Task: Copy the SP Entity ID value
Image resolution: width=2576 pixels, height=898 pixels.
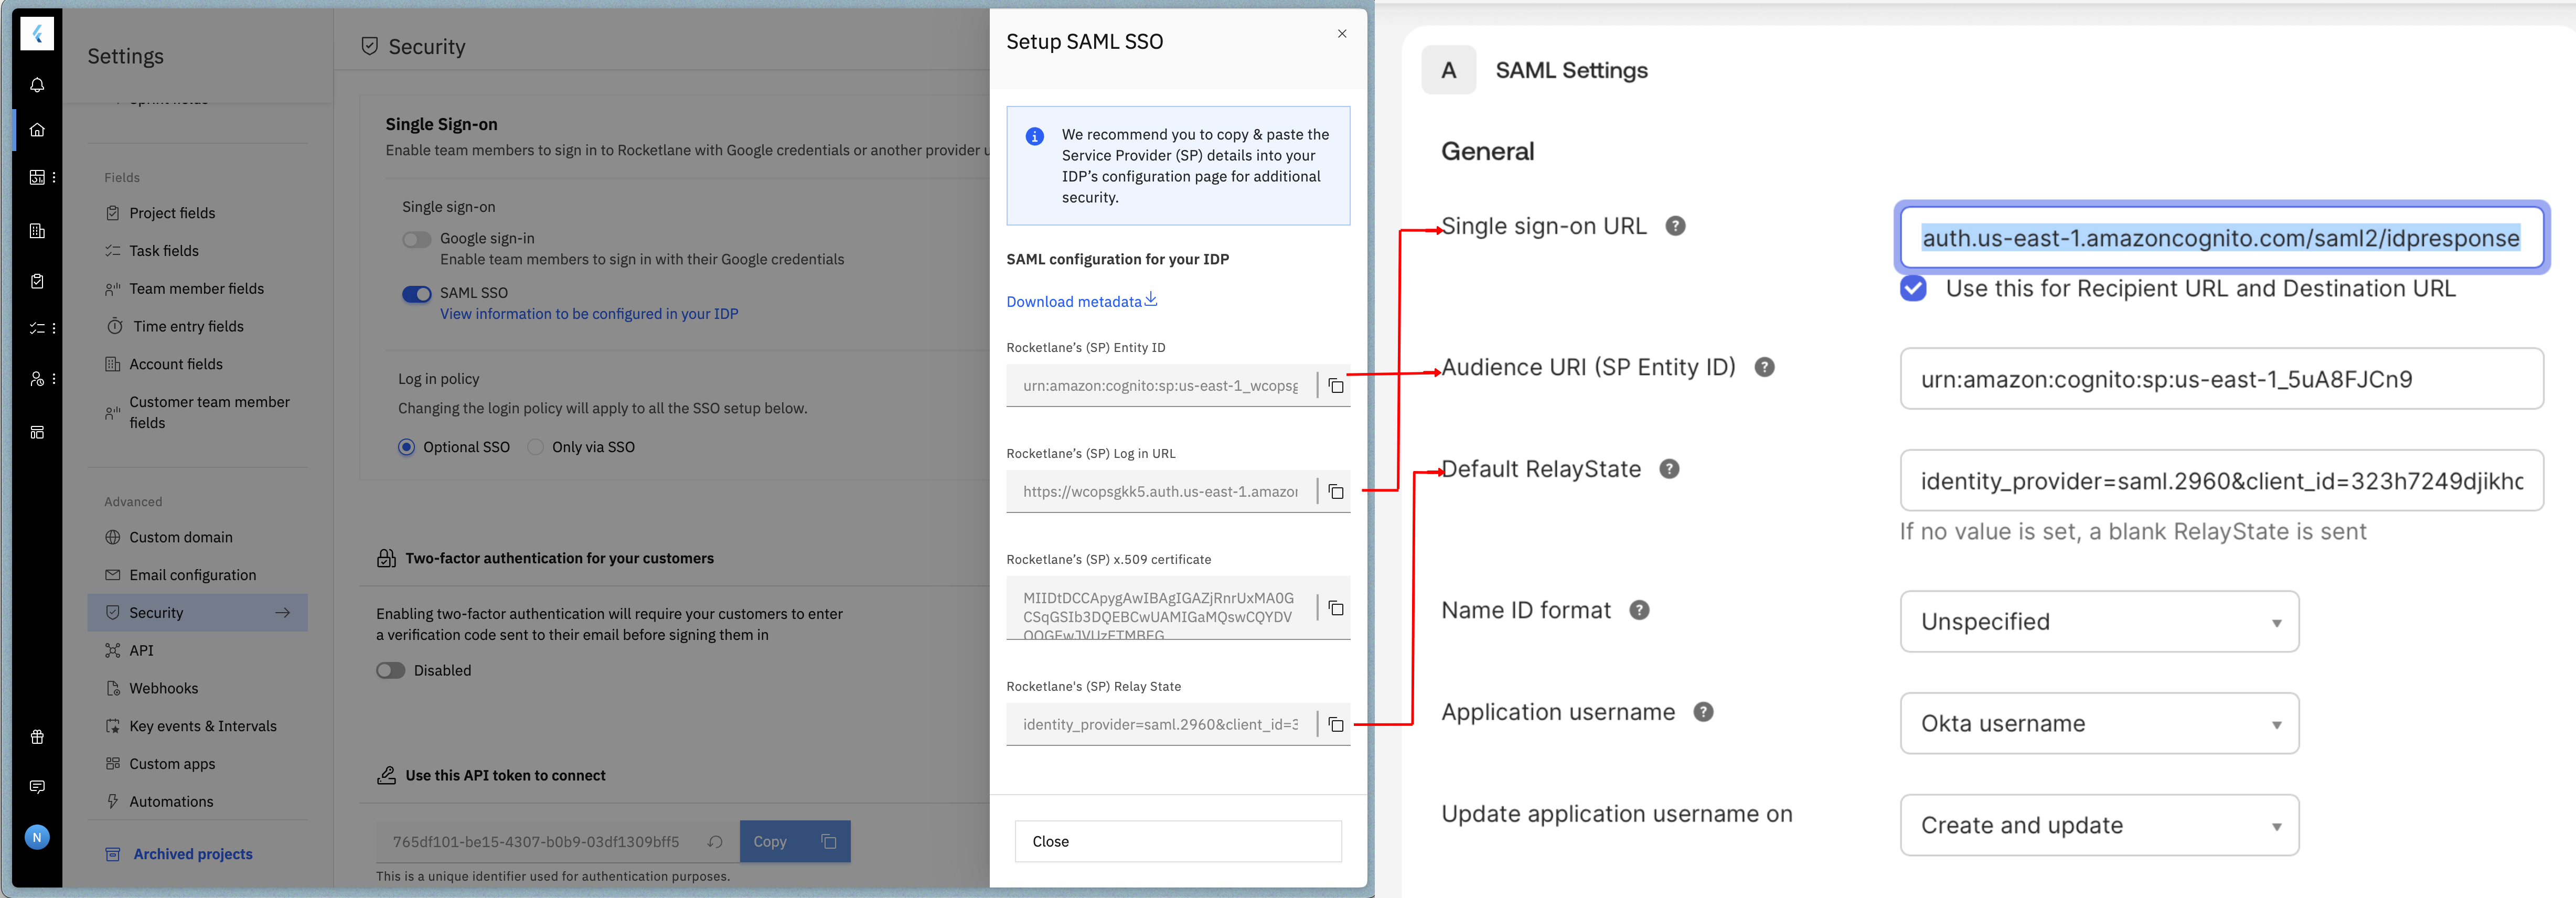Action: point(1335,385)
